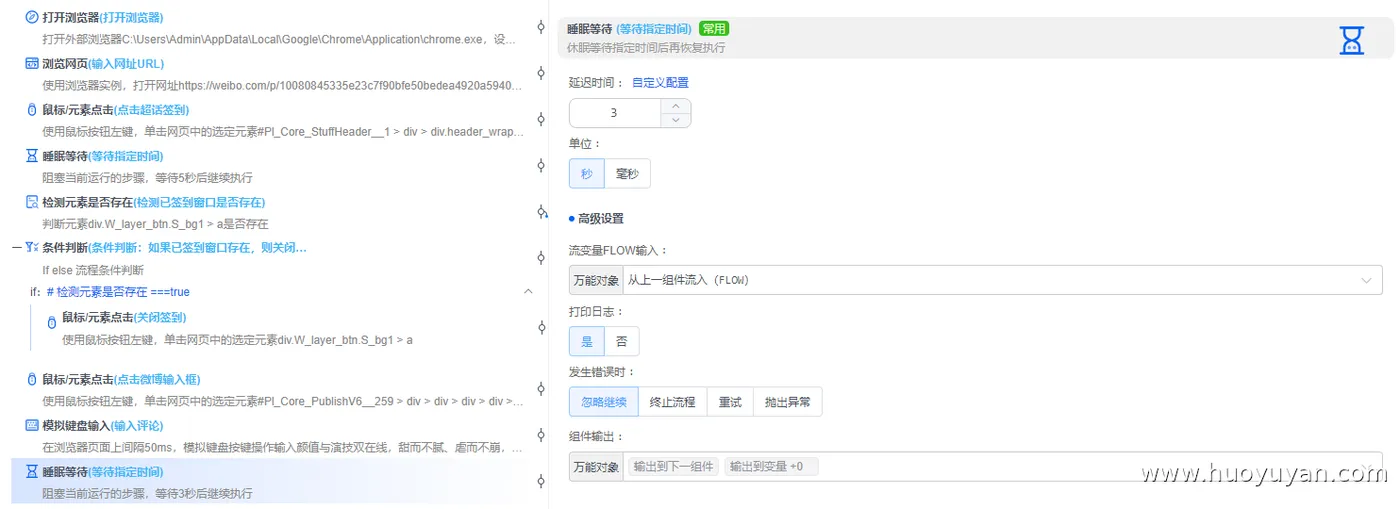Select the 毫秒 unit option

coord(627,174)
